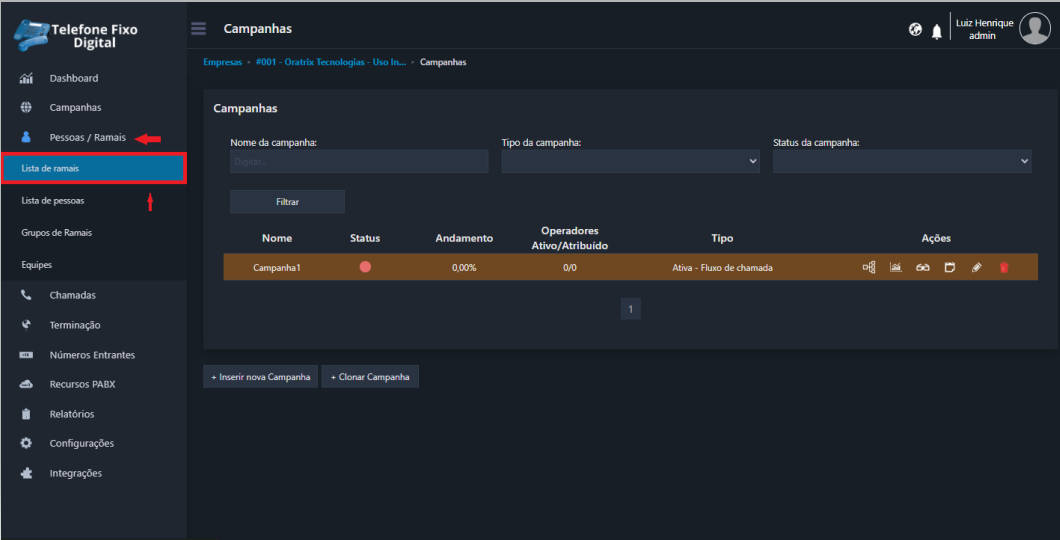This screenshot has width=1060, height=540.
Task: Click the user avatar picture
Action: tap(1034, 29)
